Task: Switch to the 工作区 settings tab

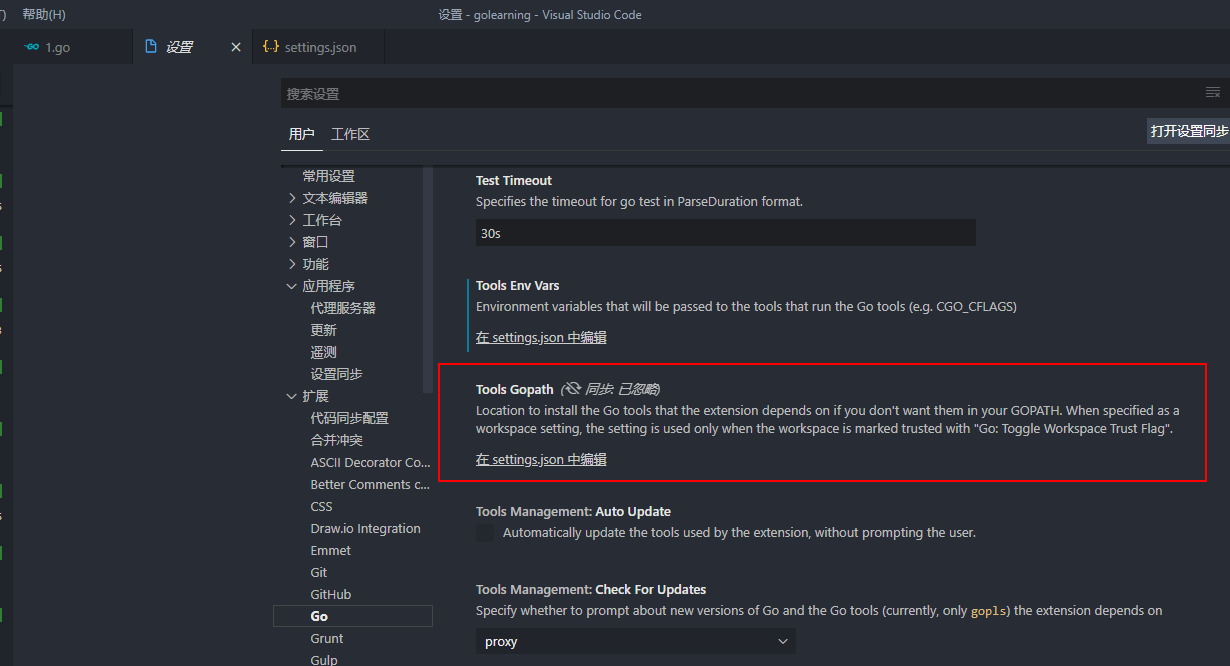Action: pos(350,134)
